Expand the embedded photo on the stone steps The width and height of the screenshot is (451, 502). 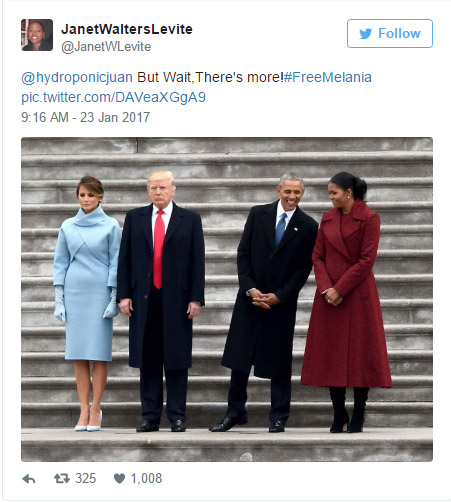tap(227, 299)
